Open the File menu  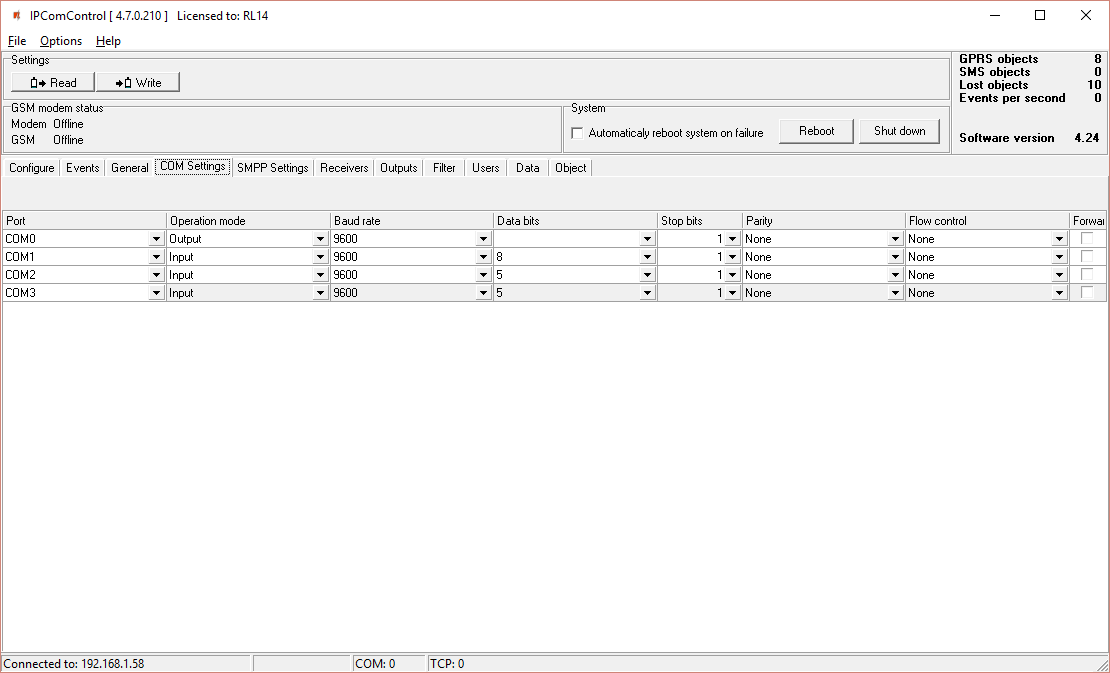(17, 41)
